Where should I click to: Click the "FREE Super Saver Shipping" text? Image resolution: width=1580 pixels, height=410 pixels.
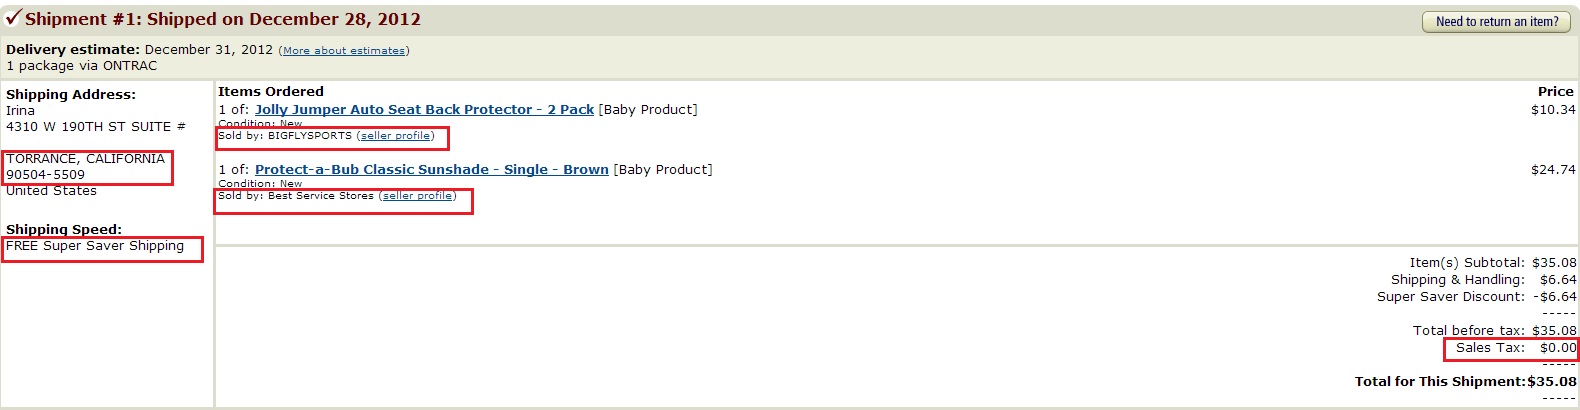point(95,246)
